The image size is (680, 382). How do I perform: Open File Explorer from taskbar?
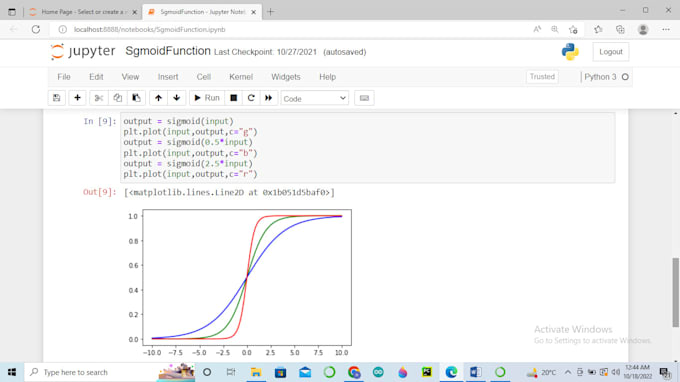[256, 372]
